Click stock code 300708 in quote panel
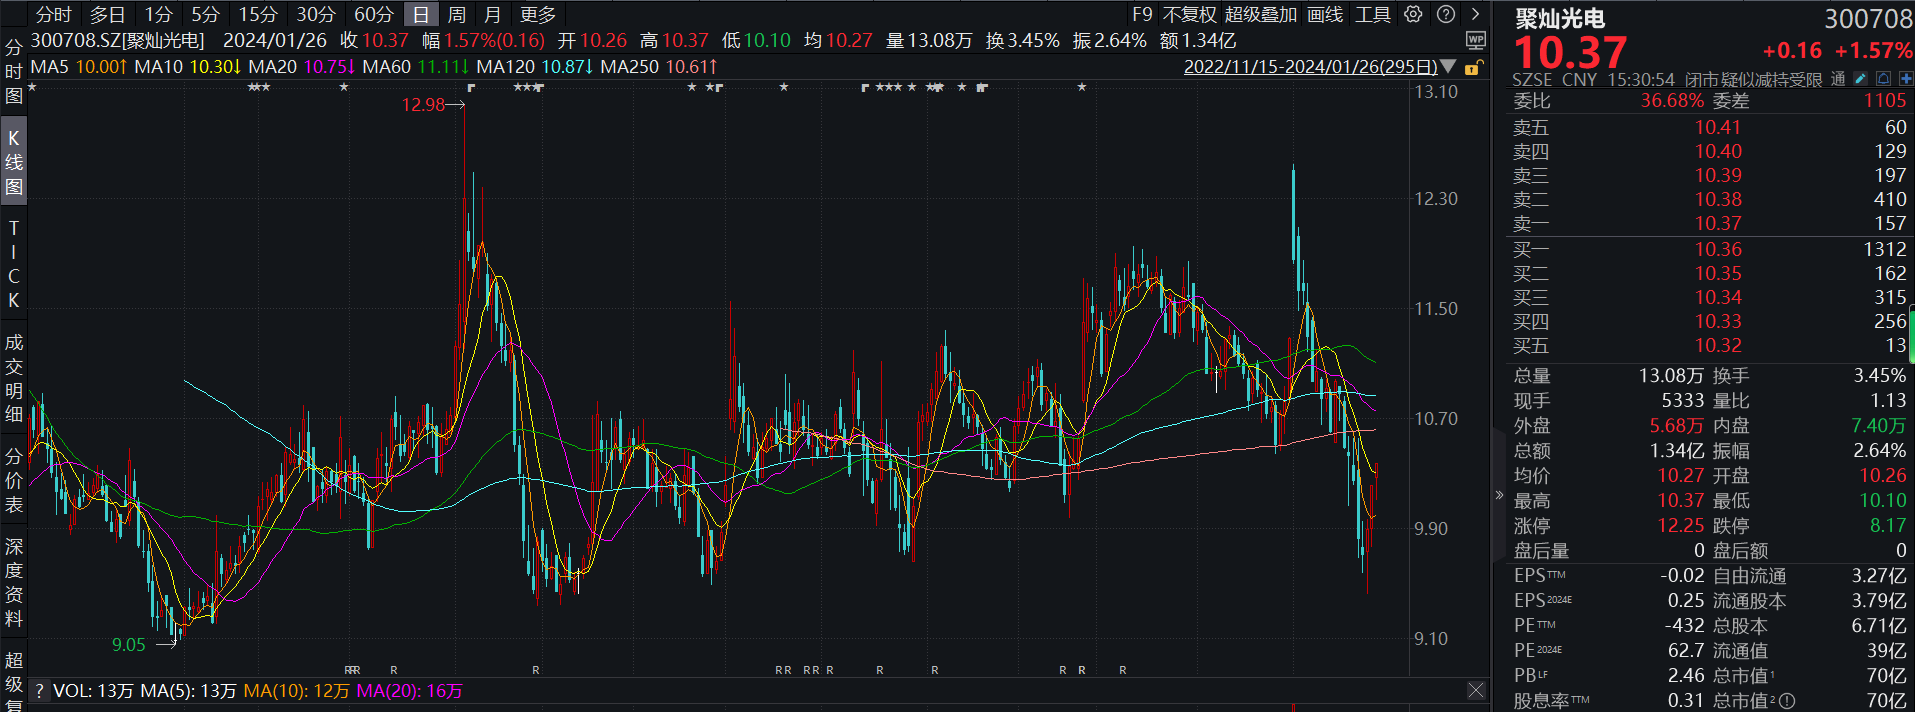Screen dimensions: 1915x712 point(1868,19)
